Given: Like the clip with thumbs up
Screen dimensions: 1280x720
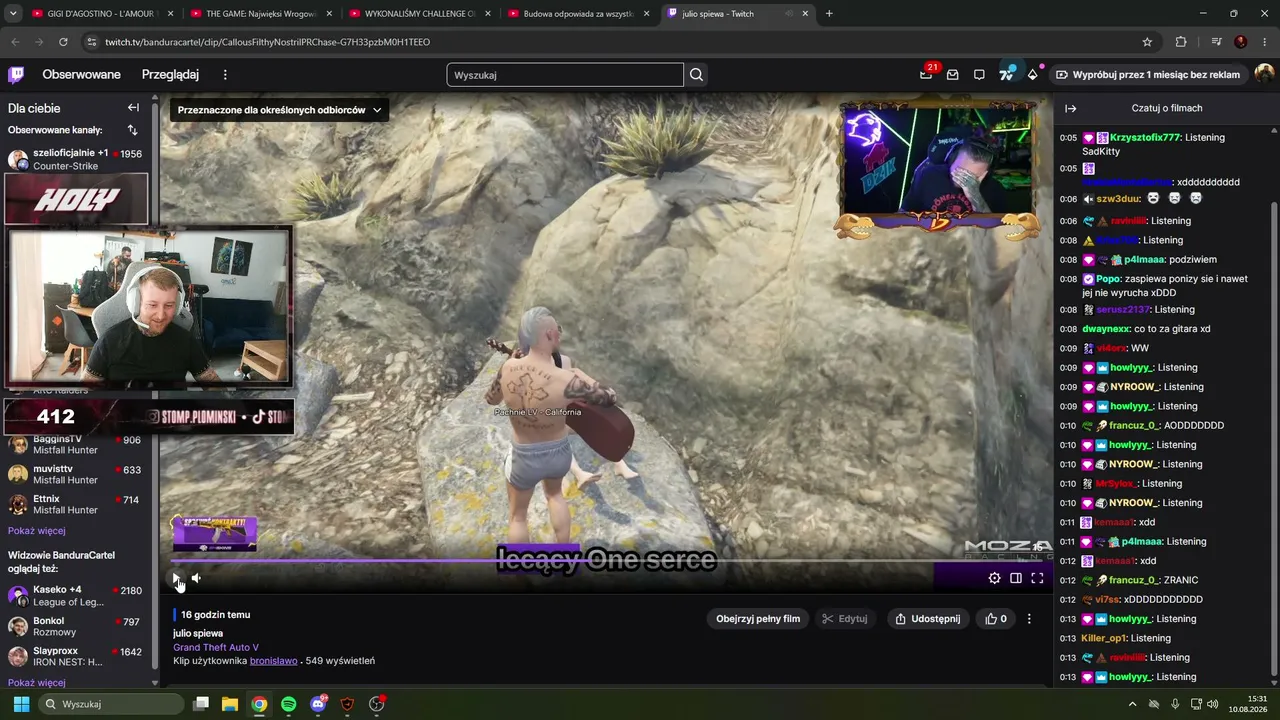Looking at the screenshot, I should pyautogui.click(x=996, y=619).
